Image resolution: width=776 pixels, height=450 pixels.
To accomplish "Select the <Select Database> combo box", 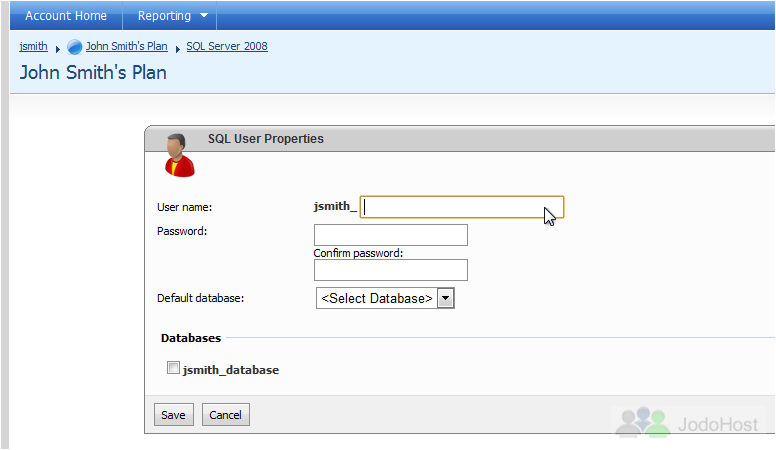I will coord(385,299).
